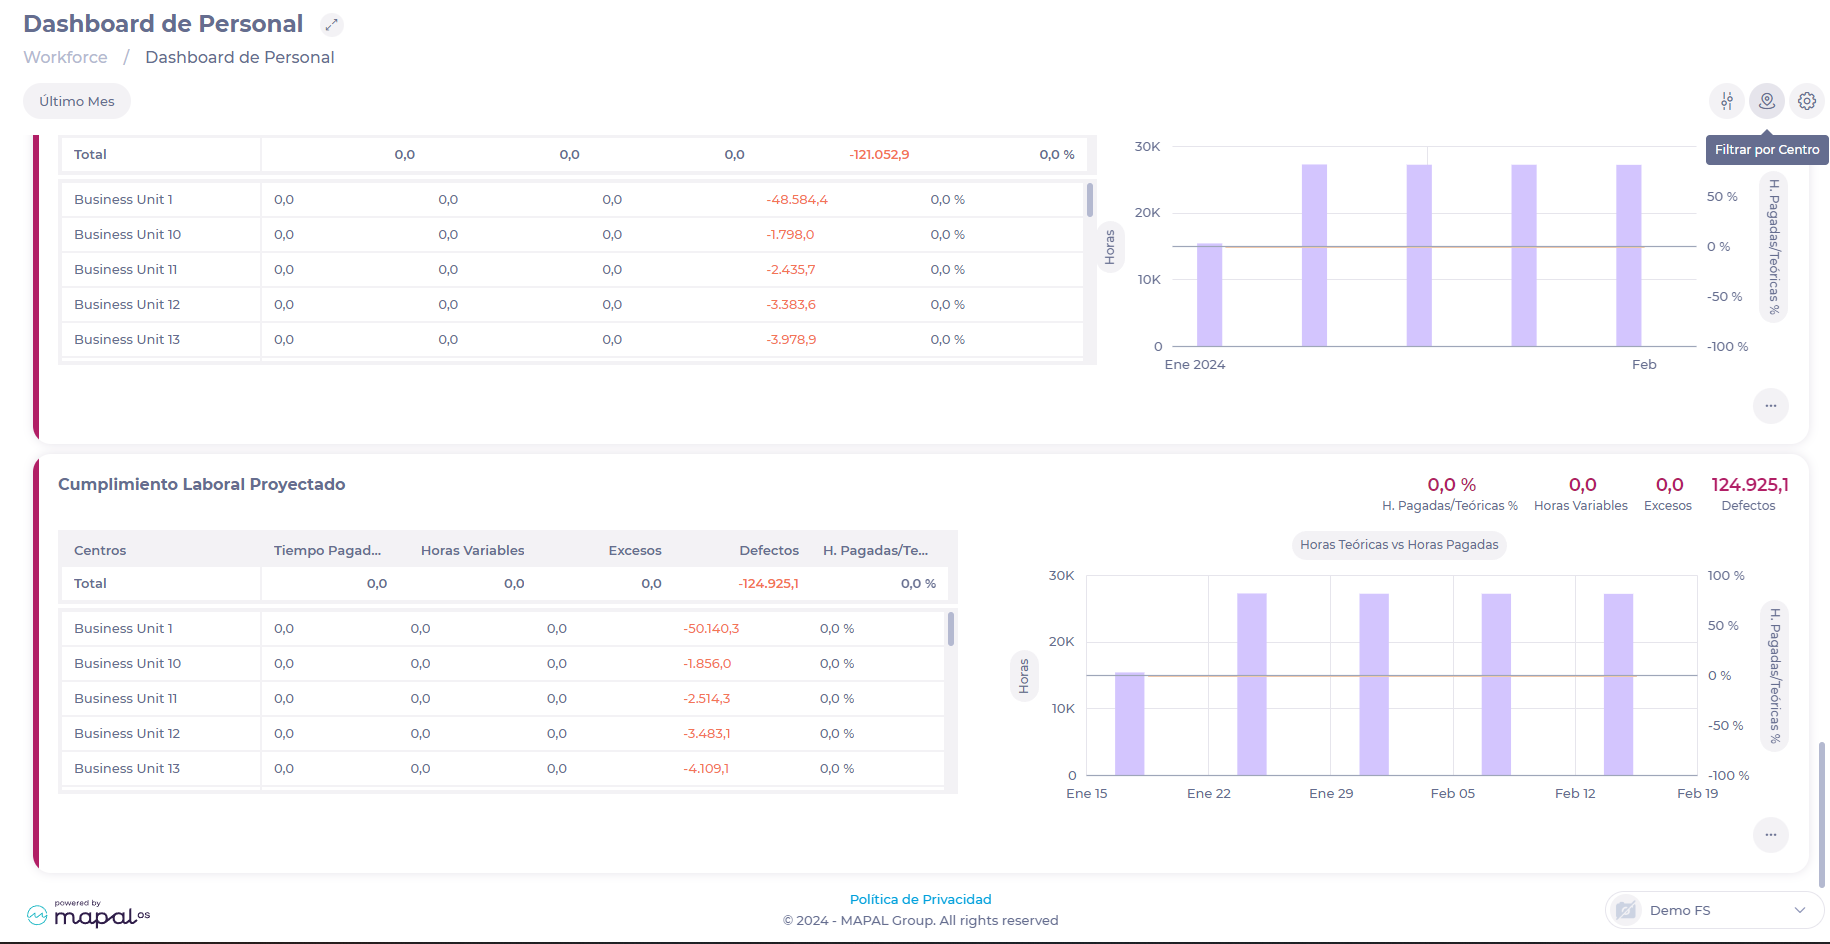
Task: Sort by the Defectos column header
Action: point(768,550)
